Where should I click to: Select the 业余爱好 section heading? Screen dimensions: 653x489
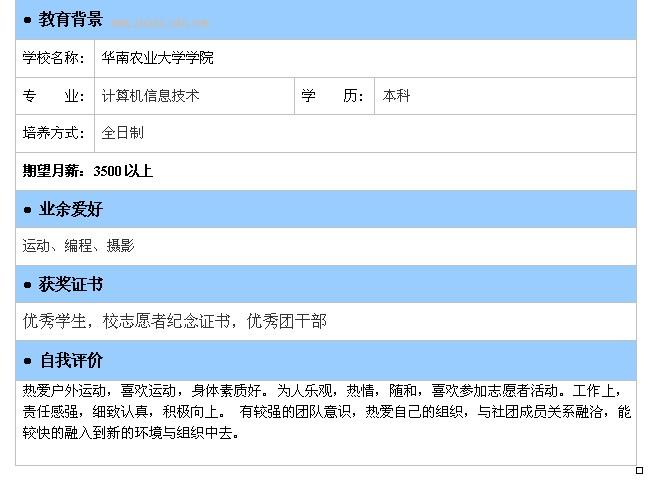pyautogui.click(x=70, y=209)
